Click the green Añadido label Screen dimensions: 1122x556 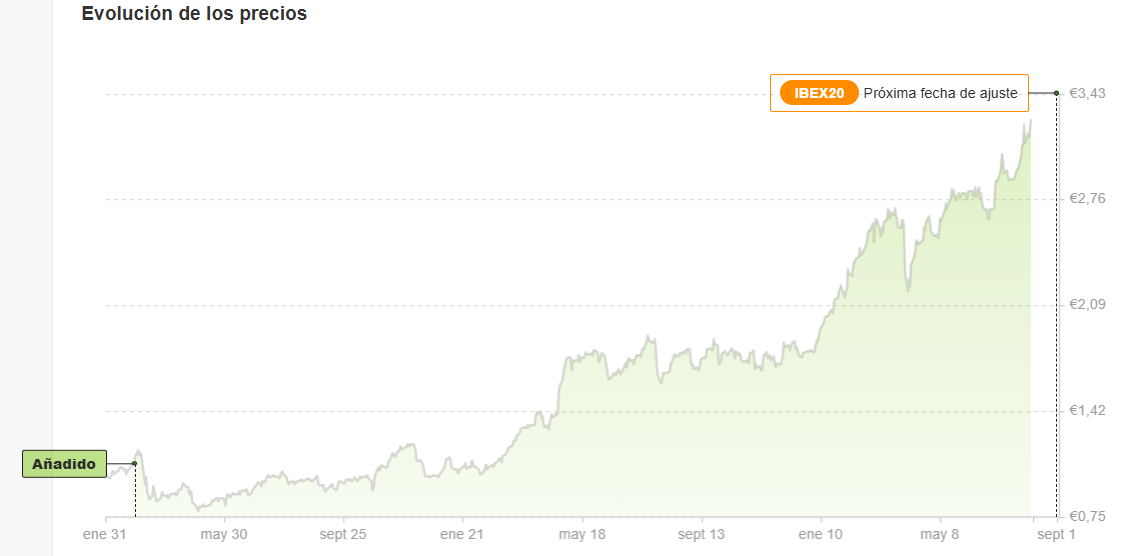click(64, 464)
